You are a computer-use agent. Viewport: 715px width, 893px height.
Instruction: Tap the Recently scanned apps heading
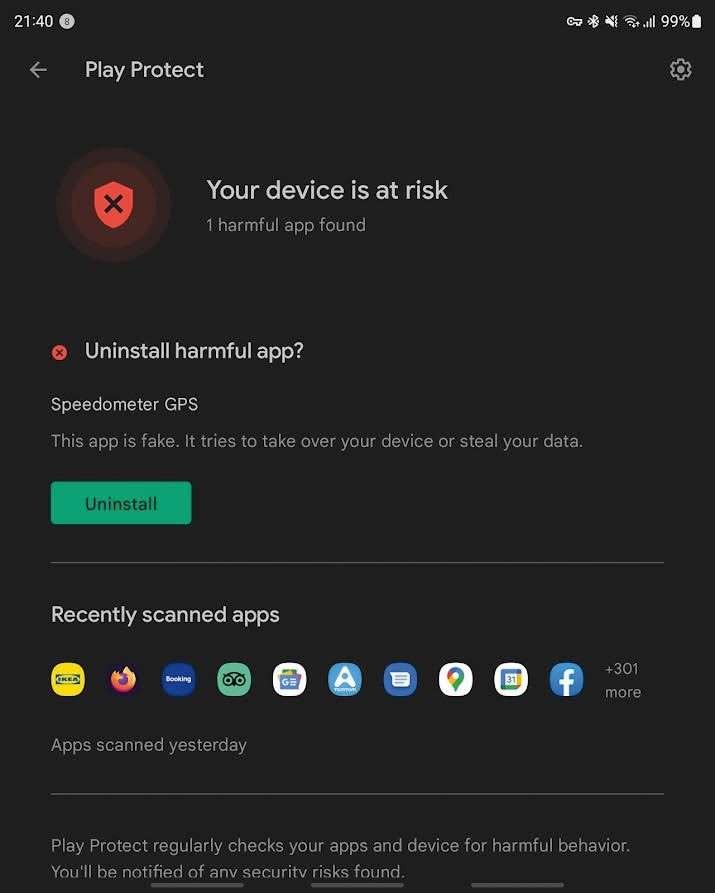(x=165, y=615)
